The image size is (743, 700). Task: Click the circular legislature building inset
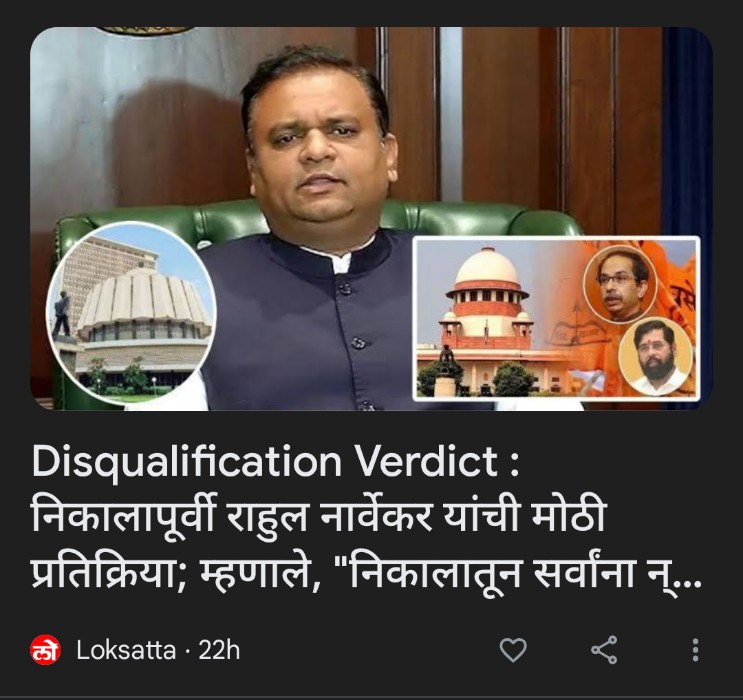coord(131,312)
